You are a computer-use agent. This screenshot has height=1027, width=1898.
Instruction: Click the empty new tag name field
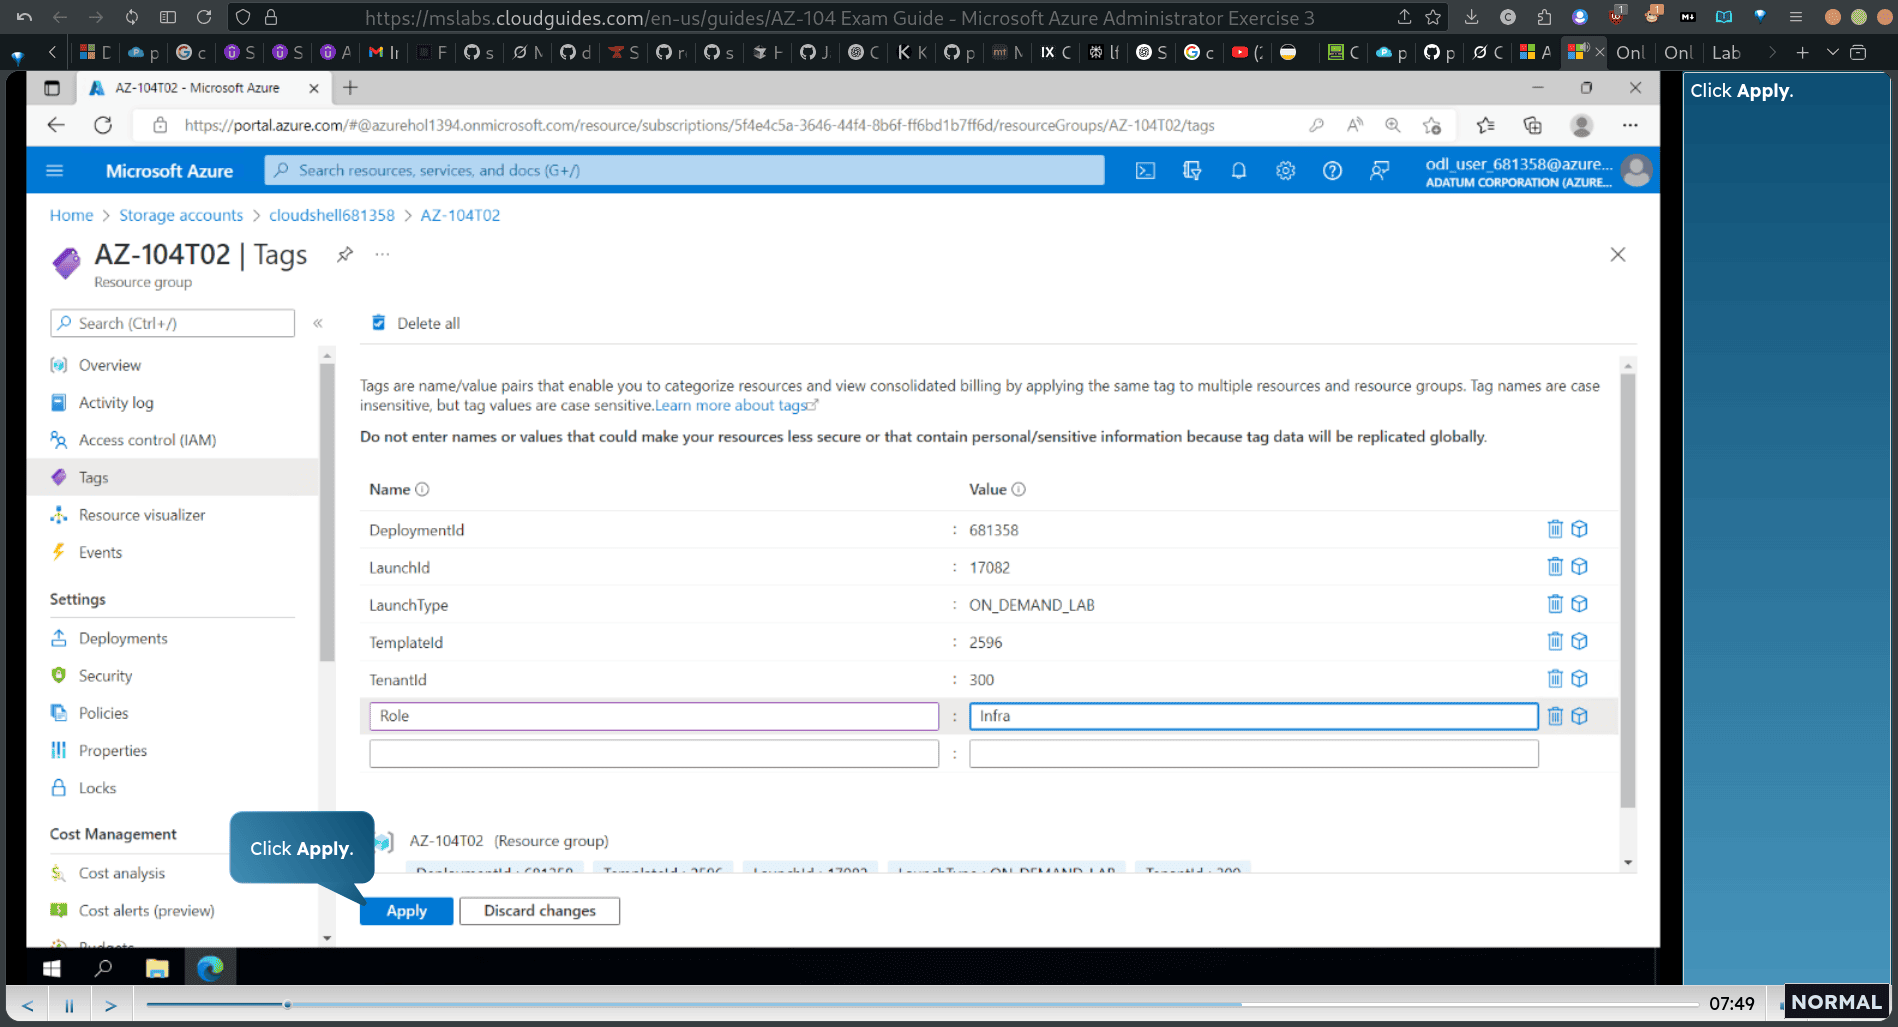654,754
